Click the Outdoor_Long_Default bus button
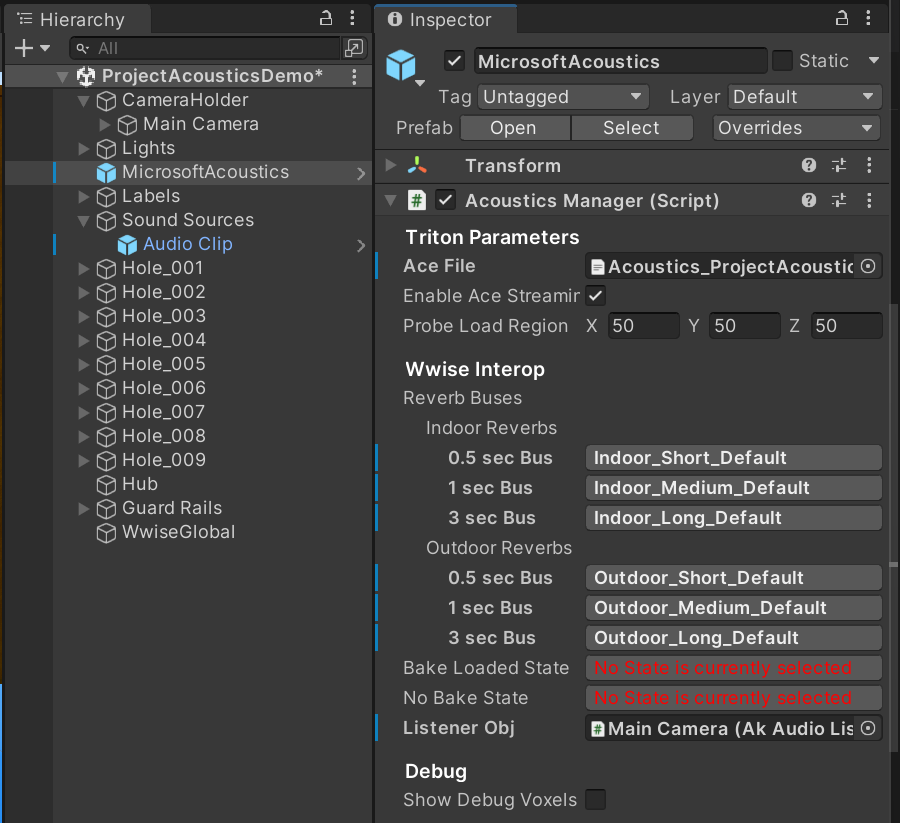Viewport: 900px width, 823px height. (x=734, y=638)
